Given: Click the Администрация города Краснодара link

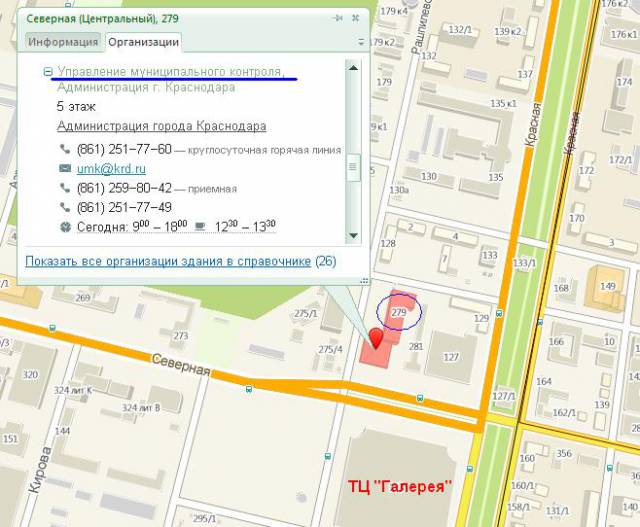Looking at the screenshot, I should click(162, 126).
